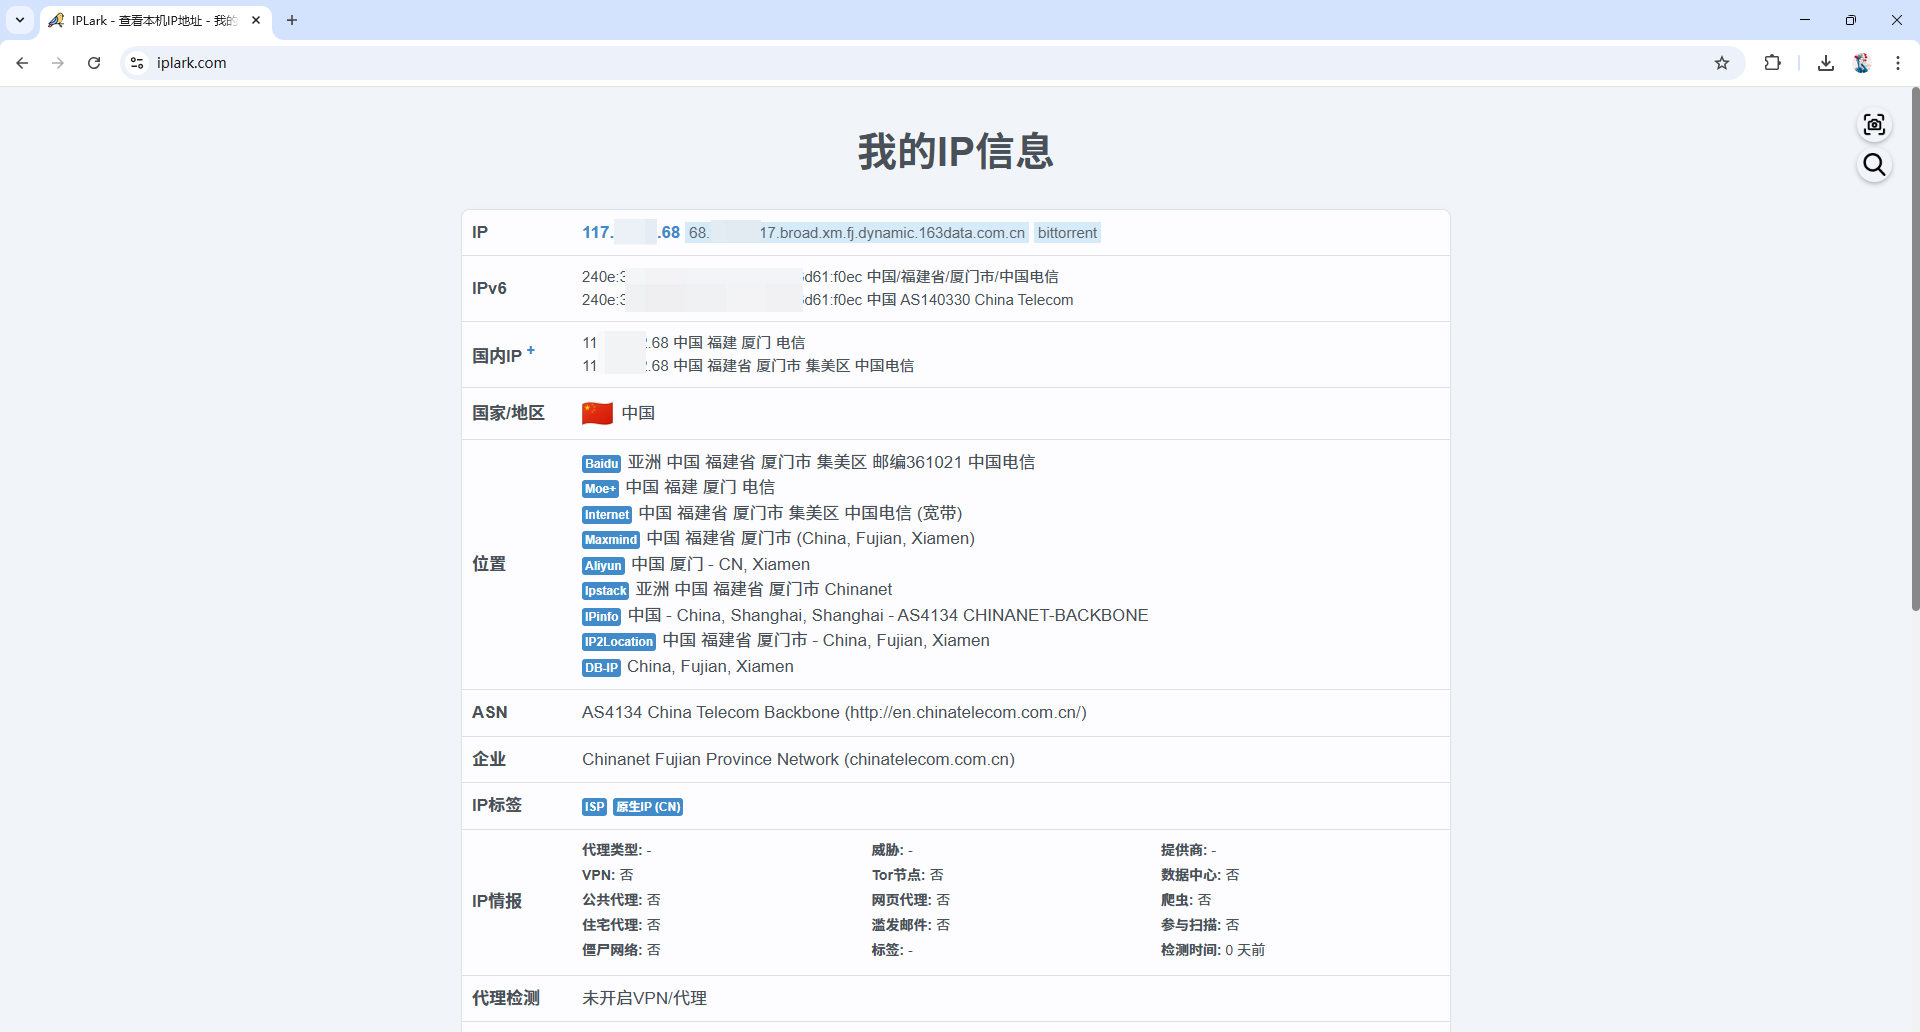The height and width of the screenshot is (1032, 1920).
Task: Reload the iplark.com page
Action: 94,63
